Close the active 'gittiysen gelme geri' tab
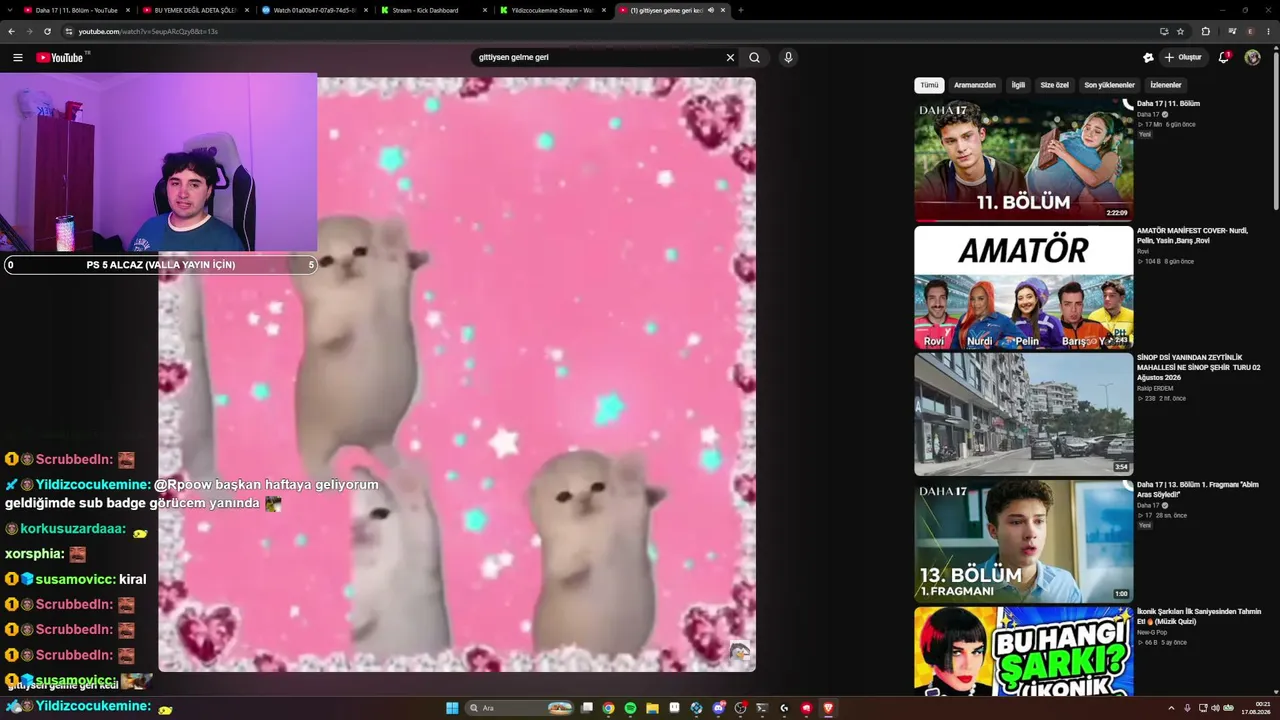This screenshot has width=1280, height=720. click(x=723, y=10)
